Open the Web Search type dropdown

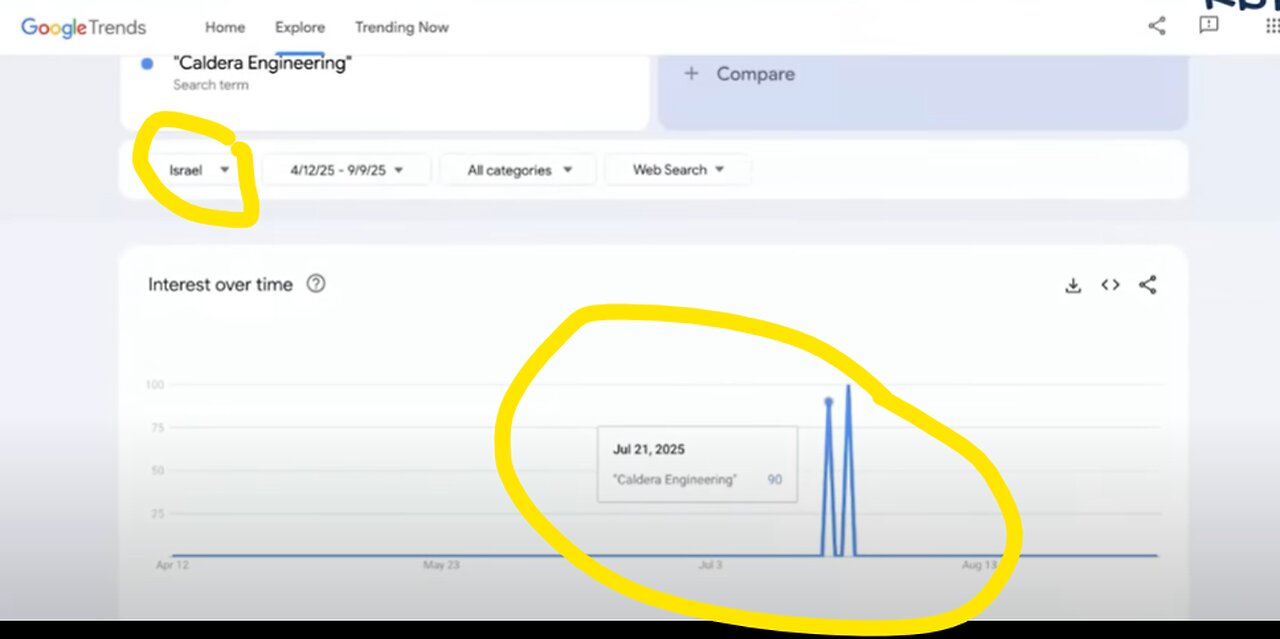(x=678, y=170)
